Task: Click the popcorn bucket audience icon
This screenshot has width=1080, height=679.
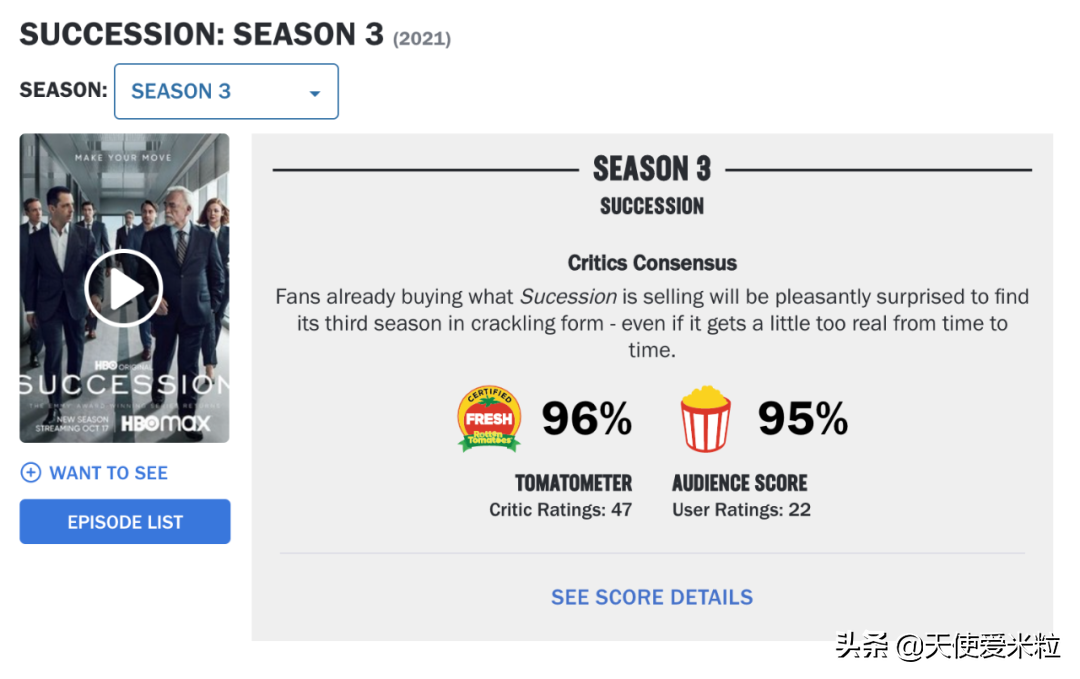Action: point(705,418)
